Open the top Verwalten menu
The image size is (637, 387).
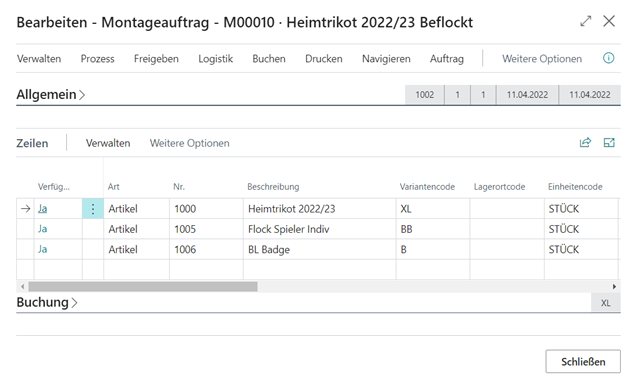tap(39, 59)
